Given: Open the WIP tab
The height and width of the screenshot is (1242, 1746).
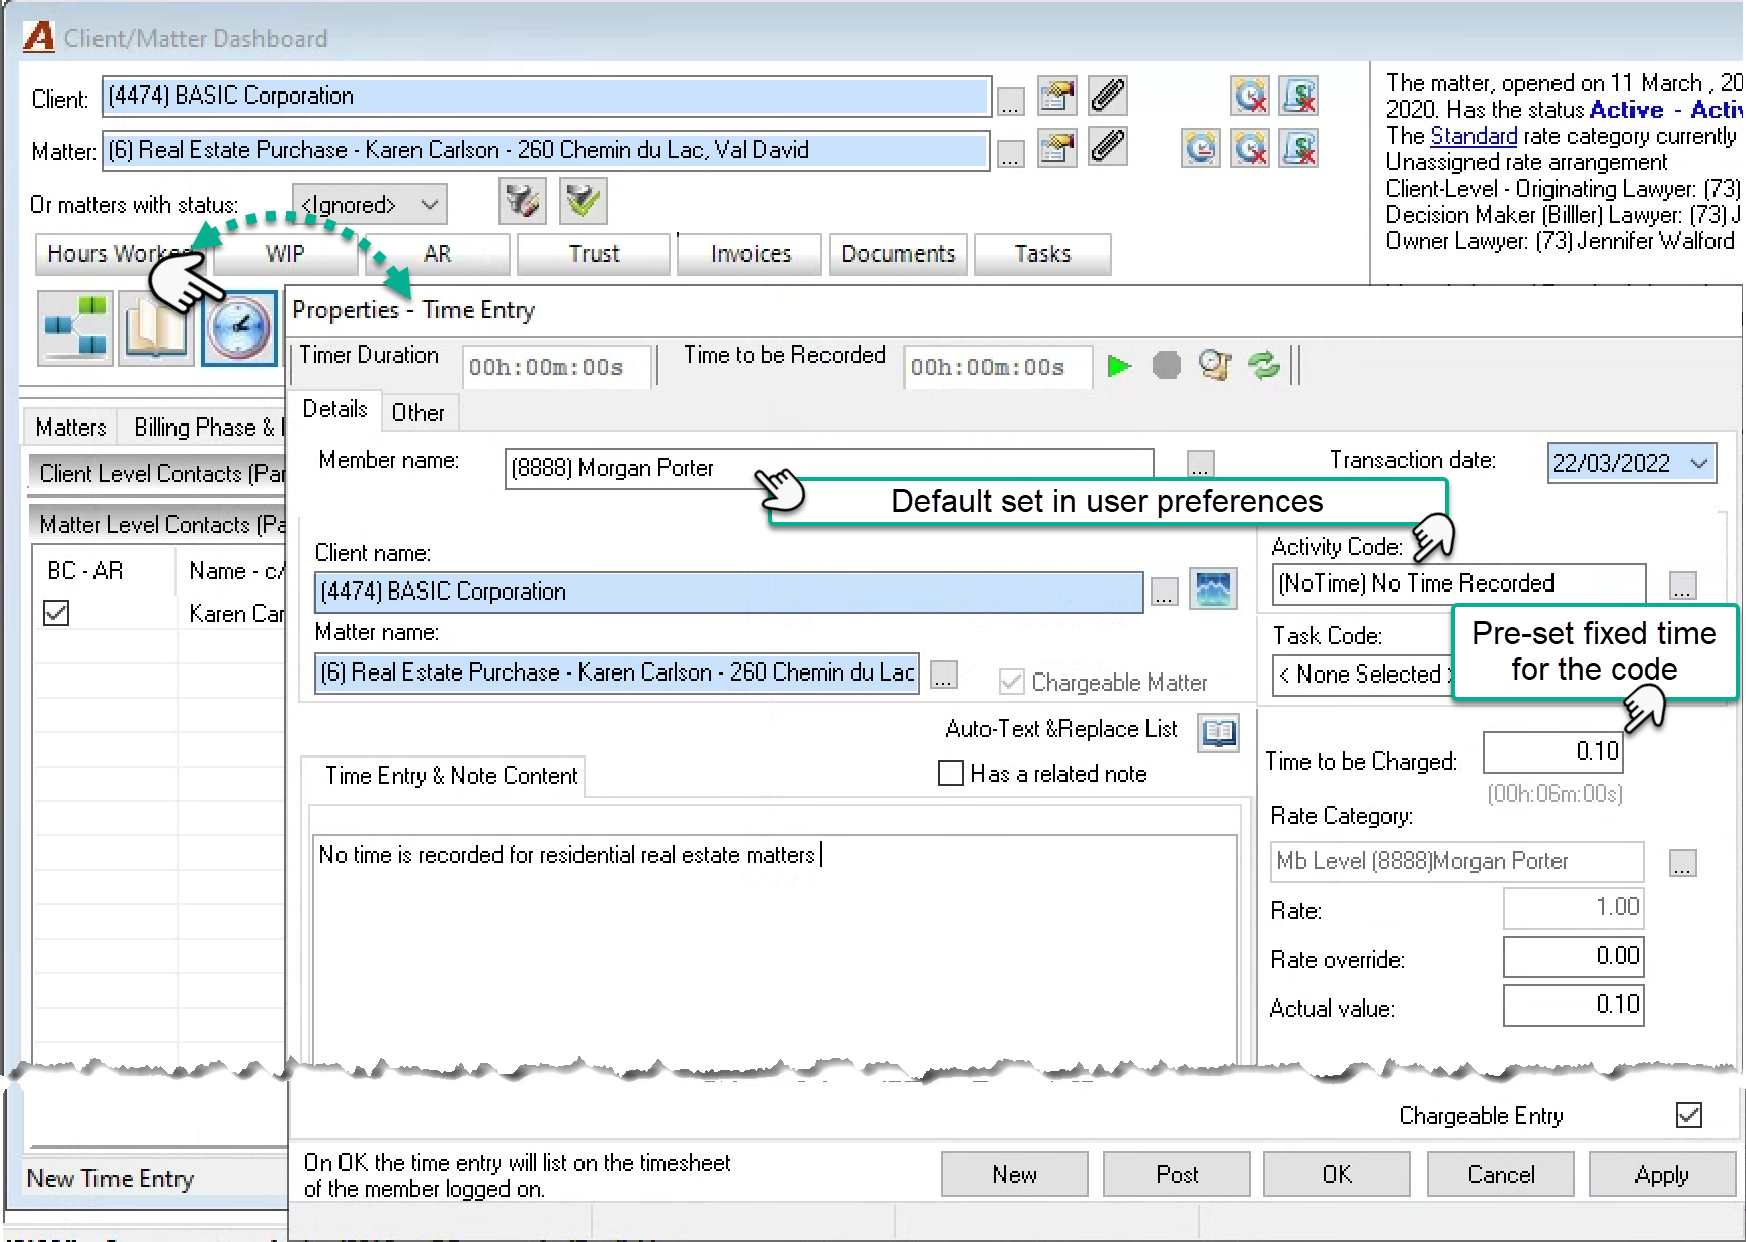Looking at the screenshot, I should 285,254.
